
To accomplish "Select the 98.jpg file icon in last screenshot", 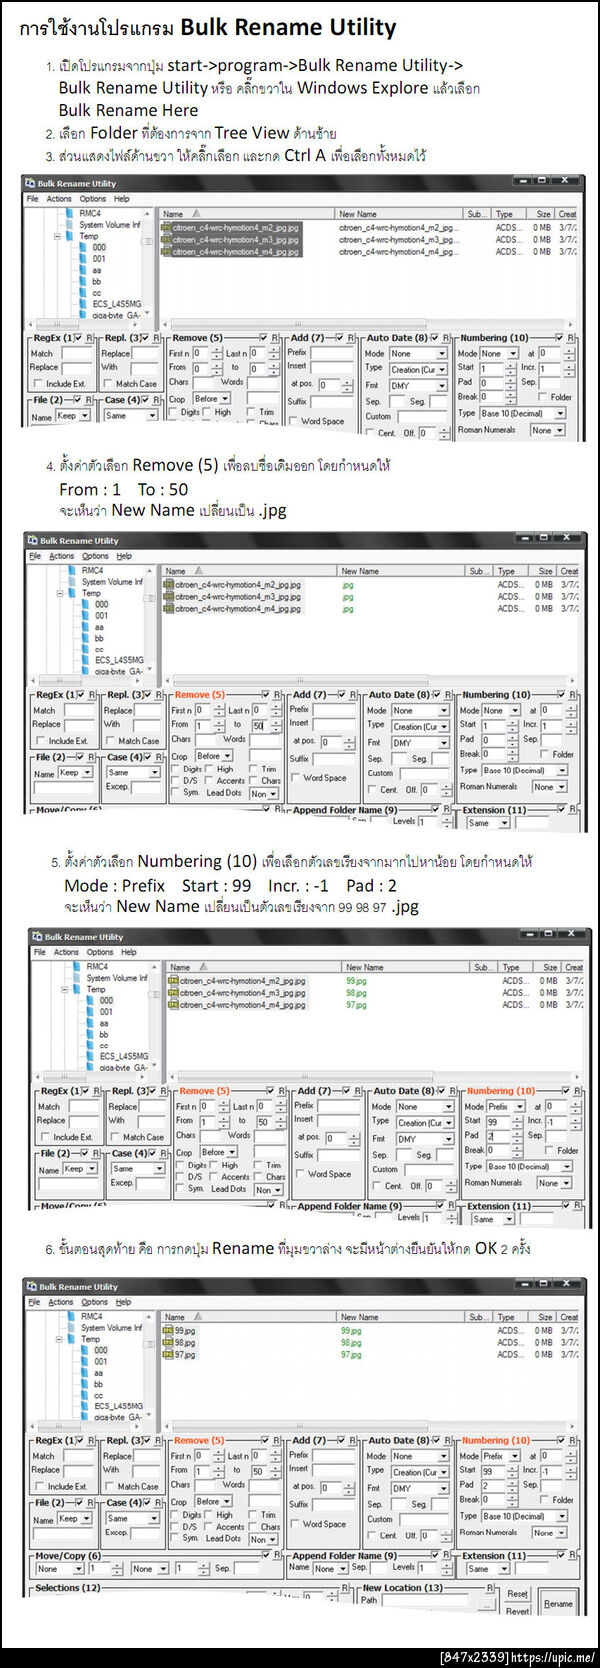I will [168, 1343].
